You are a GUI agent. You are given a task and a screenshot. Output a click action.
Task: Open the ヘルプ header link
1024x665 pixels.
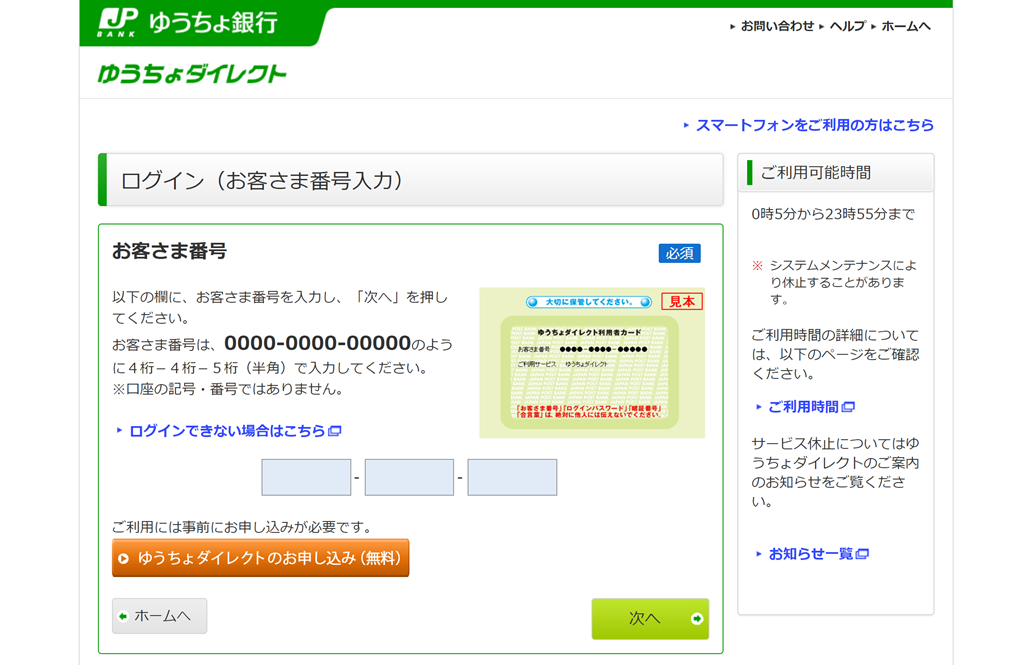click(847, 26)
